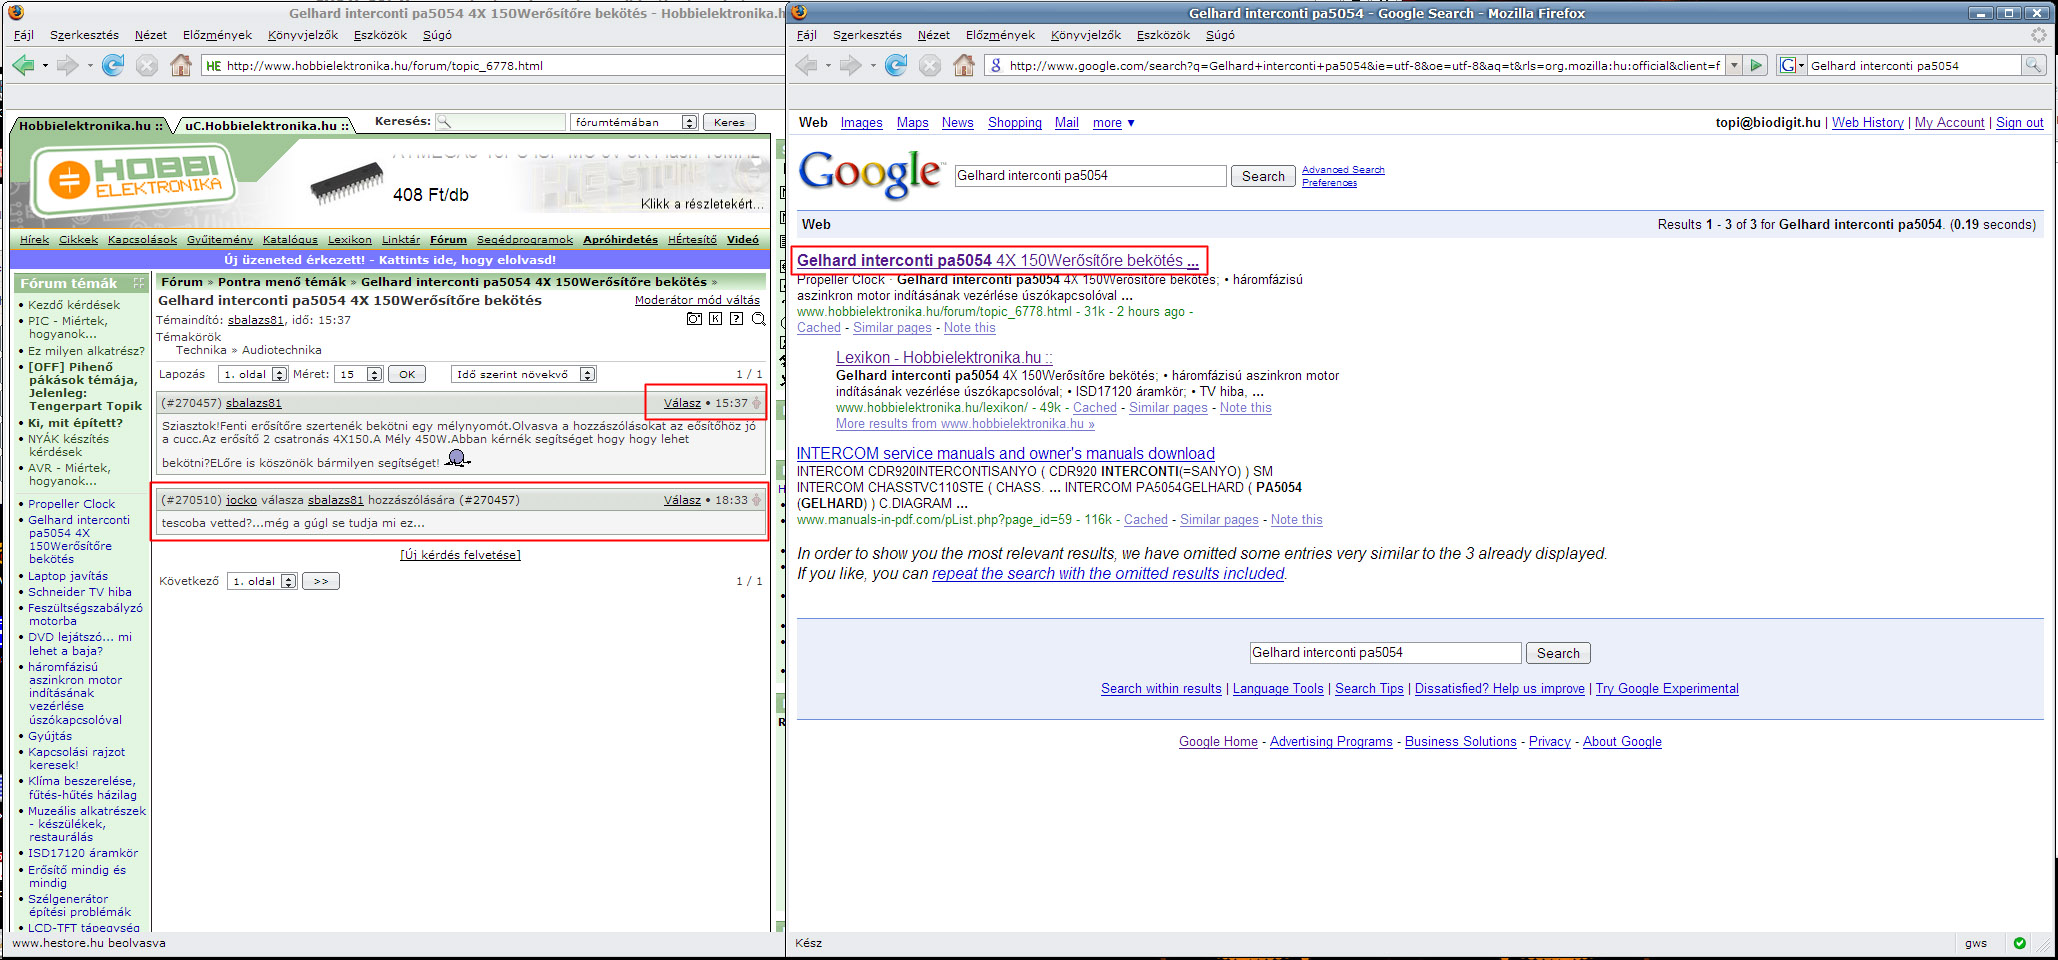Click Válasz on the 15:37 post
Image resolution: width=2058 pixels, height=960 pixels.
click(x=682, y=403)
